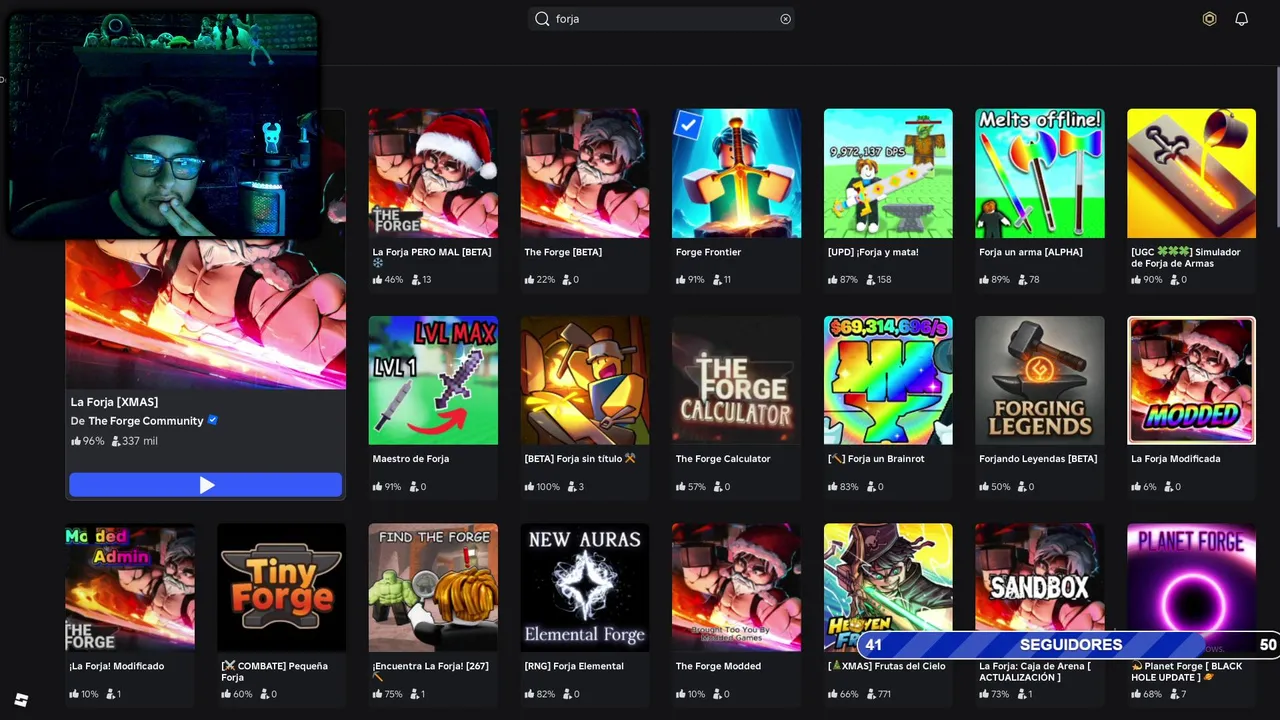Click '[UPD] ¡Forja y mata!' title

tap(873, 252)
